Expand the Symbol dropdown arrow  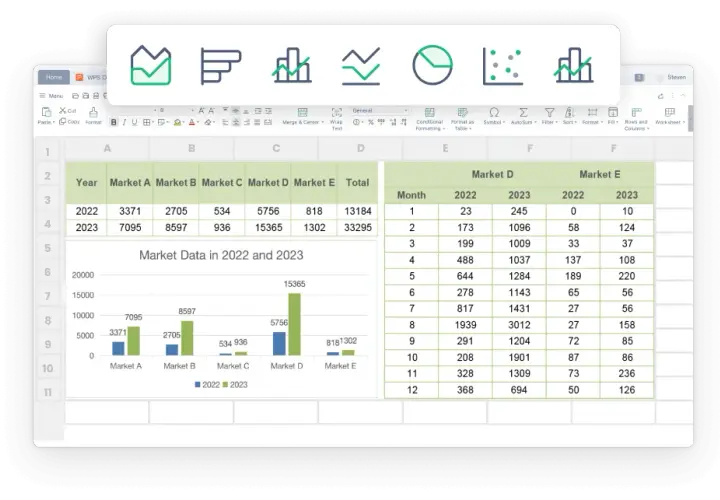coord(504,122)
